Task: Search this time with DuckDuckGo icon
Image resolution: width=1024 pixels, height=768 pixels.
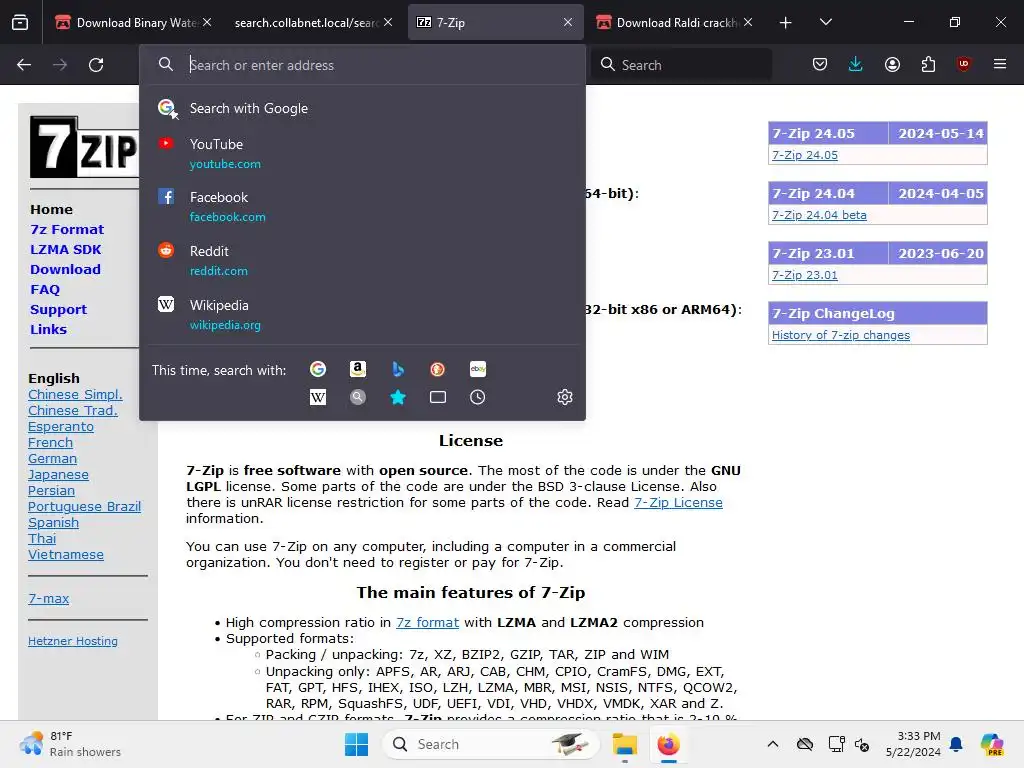Action: coord(438,370)
